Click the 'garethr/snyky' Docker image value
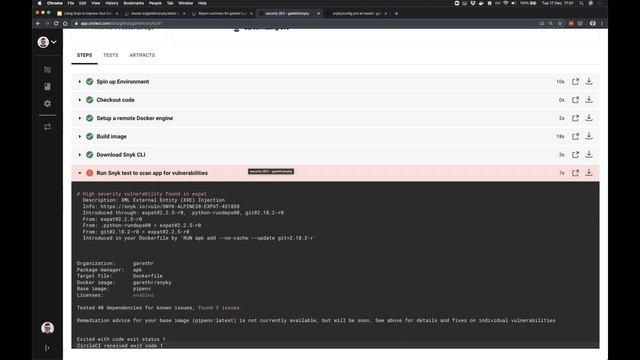This screenshot has height=360, width=640. tap(152, 282)
